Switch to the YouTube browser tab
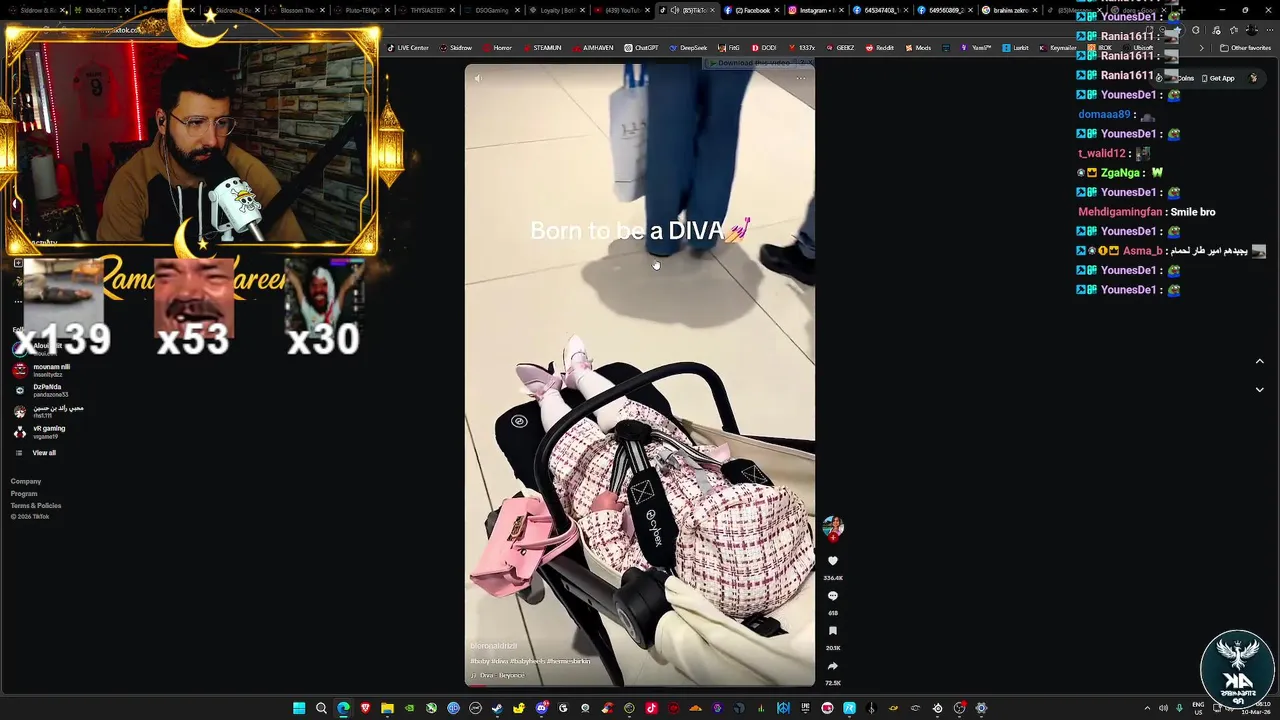Viewport: 1280px width, 720px height. pos(620,10)
